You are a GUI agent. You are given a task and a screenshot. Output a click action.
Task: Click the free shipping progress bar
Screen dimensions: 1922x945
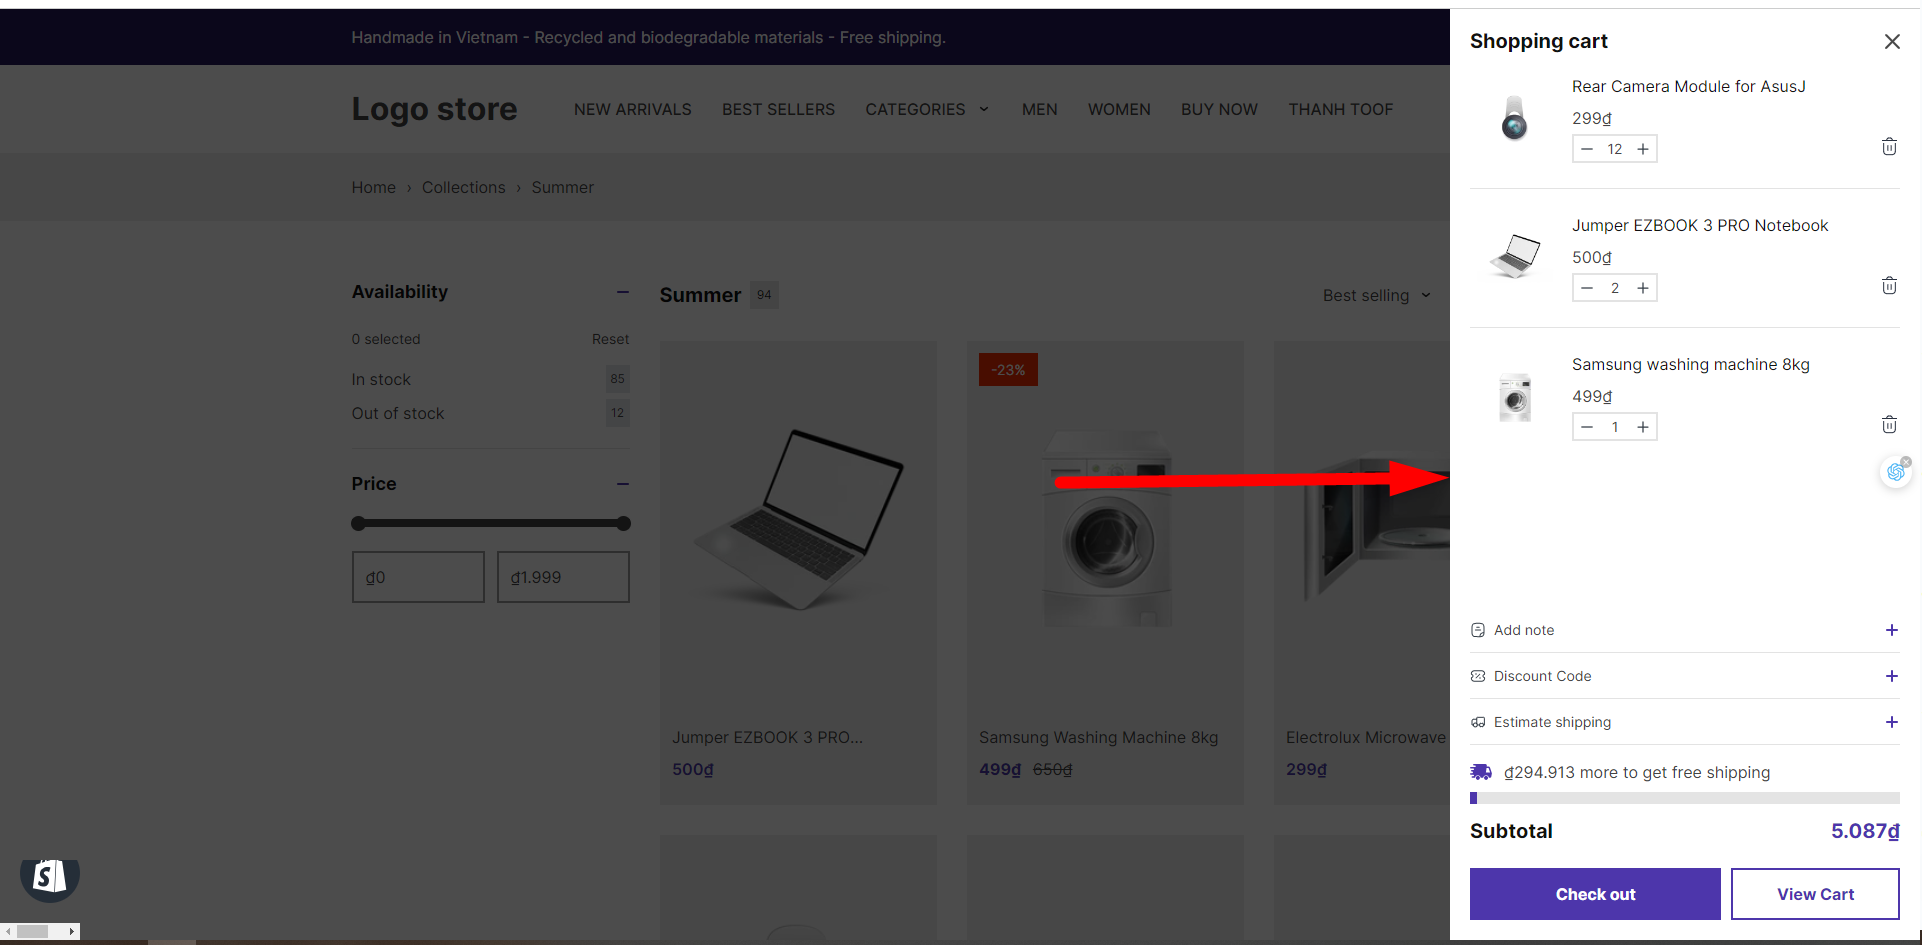[1685, 798]
